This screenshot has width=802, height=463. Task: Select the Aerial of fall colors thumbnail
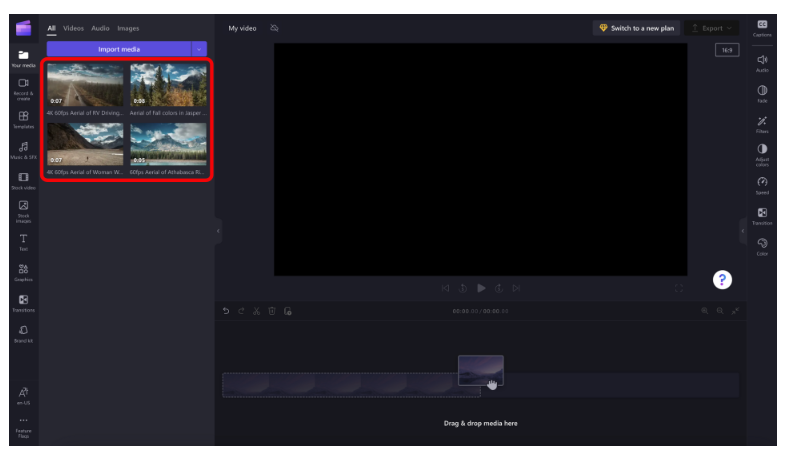(168, 85)
